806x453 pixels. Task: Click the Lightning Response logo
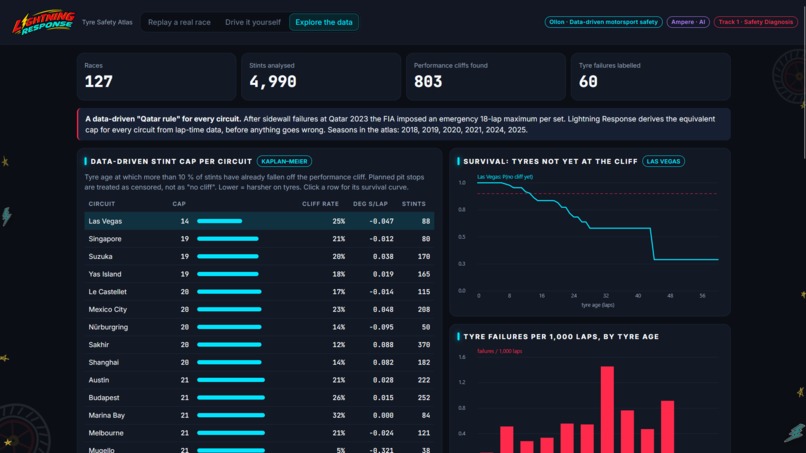(x=44, y=22)
